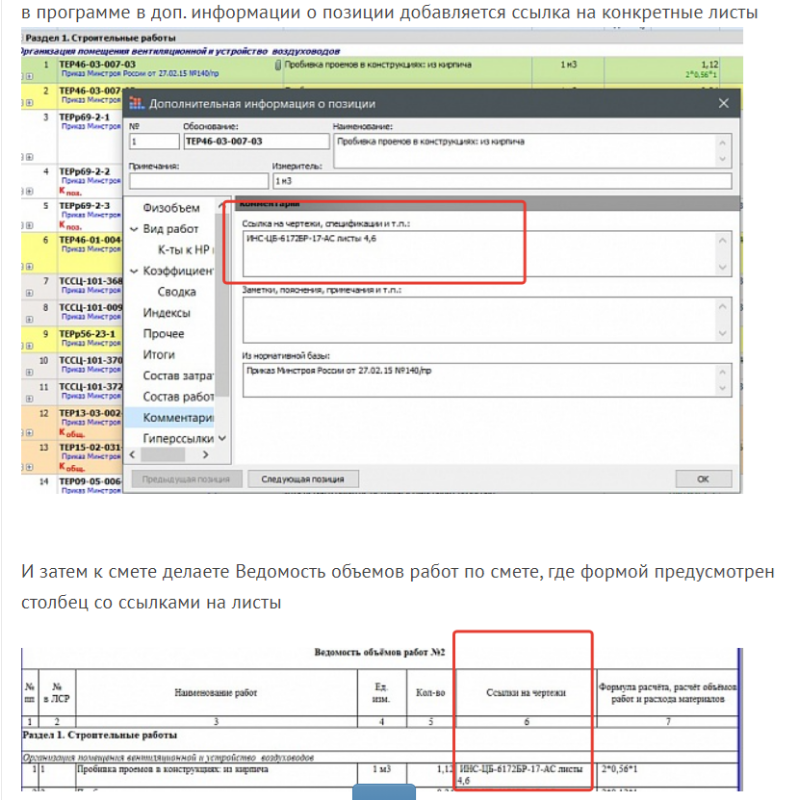Screen dimensions: 797x800
Task: Click the empty Примечания field
Action: tap(198, 181)
